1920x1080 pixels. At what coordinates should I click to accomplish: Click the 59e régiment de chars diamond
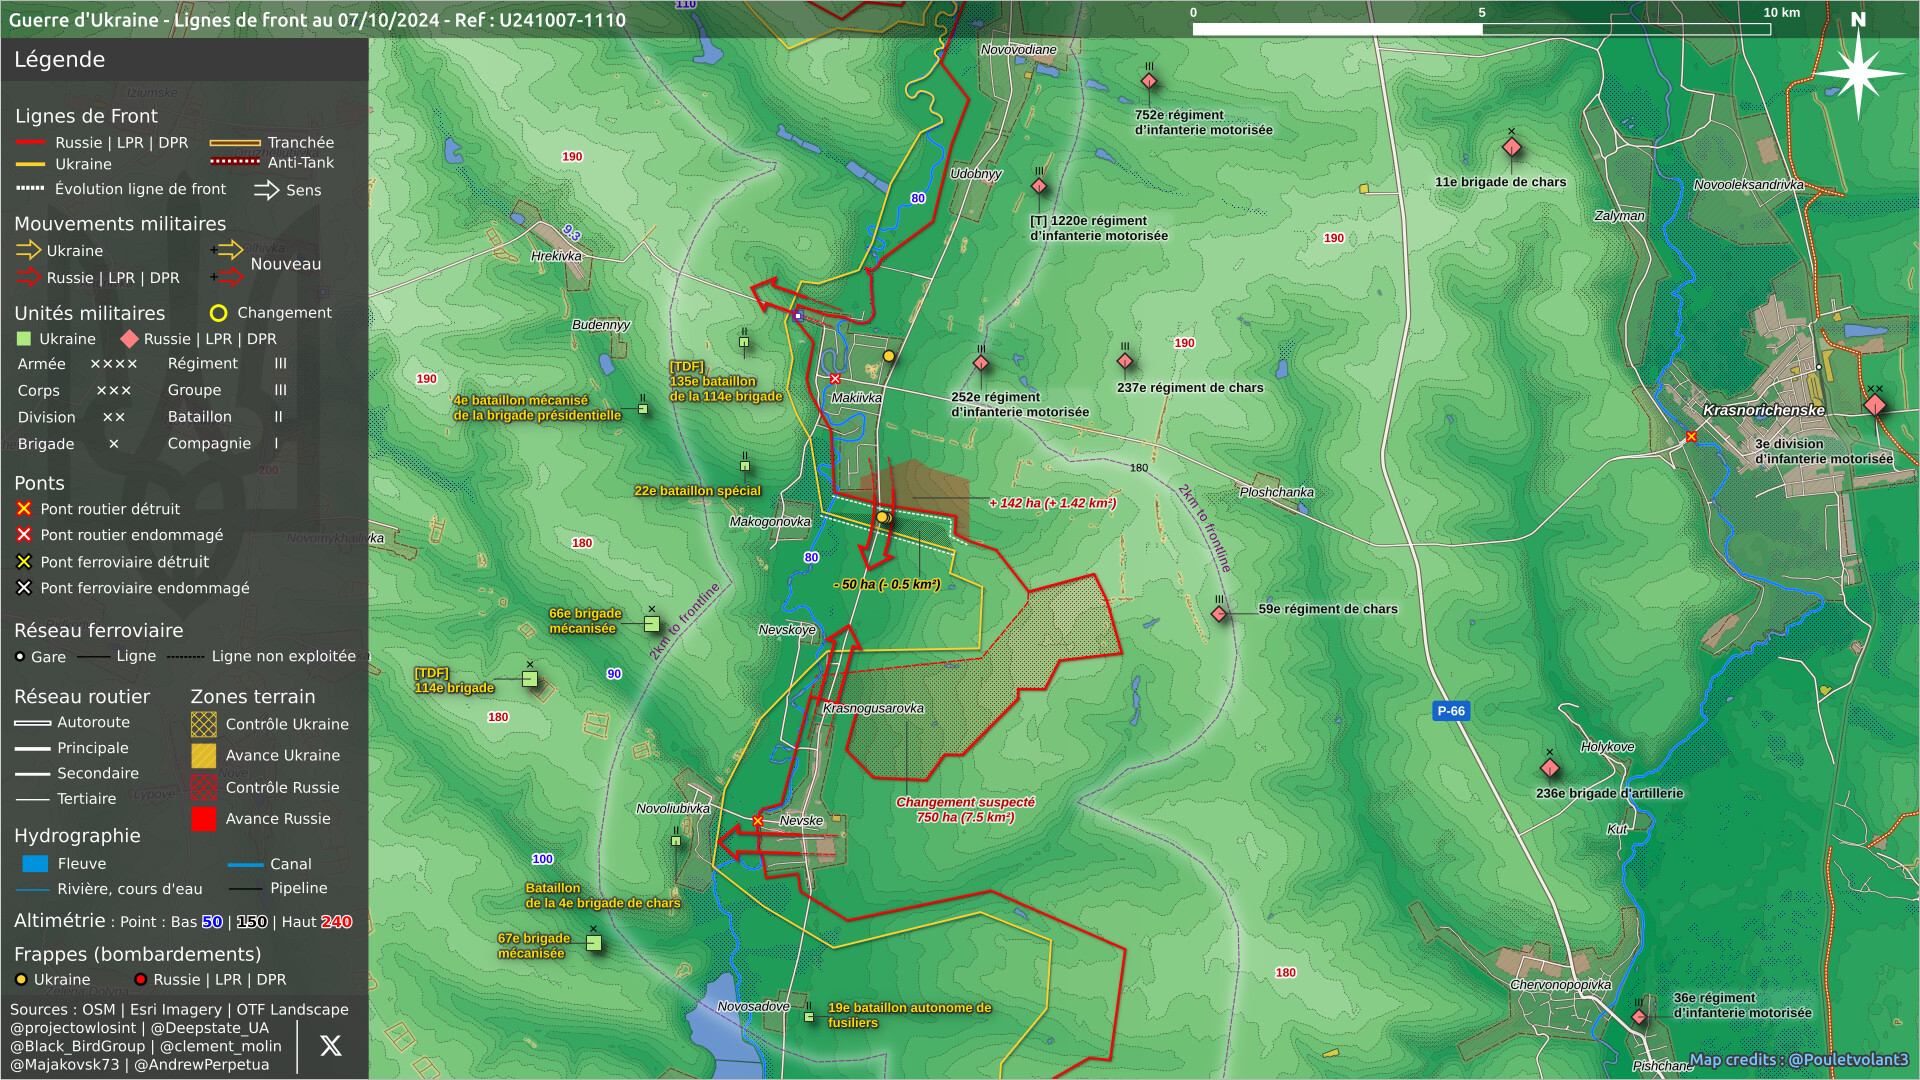click(1219, 614)
